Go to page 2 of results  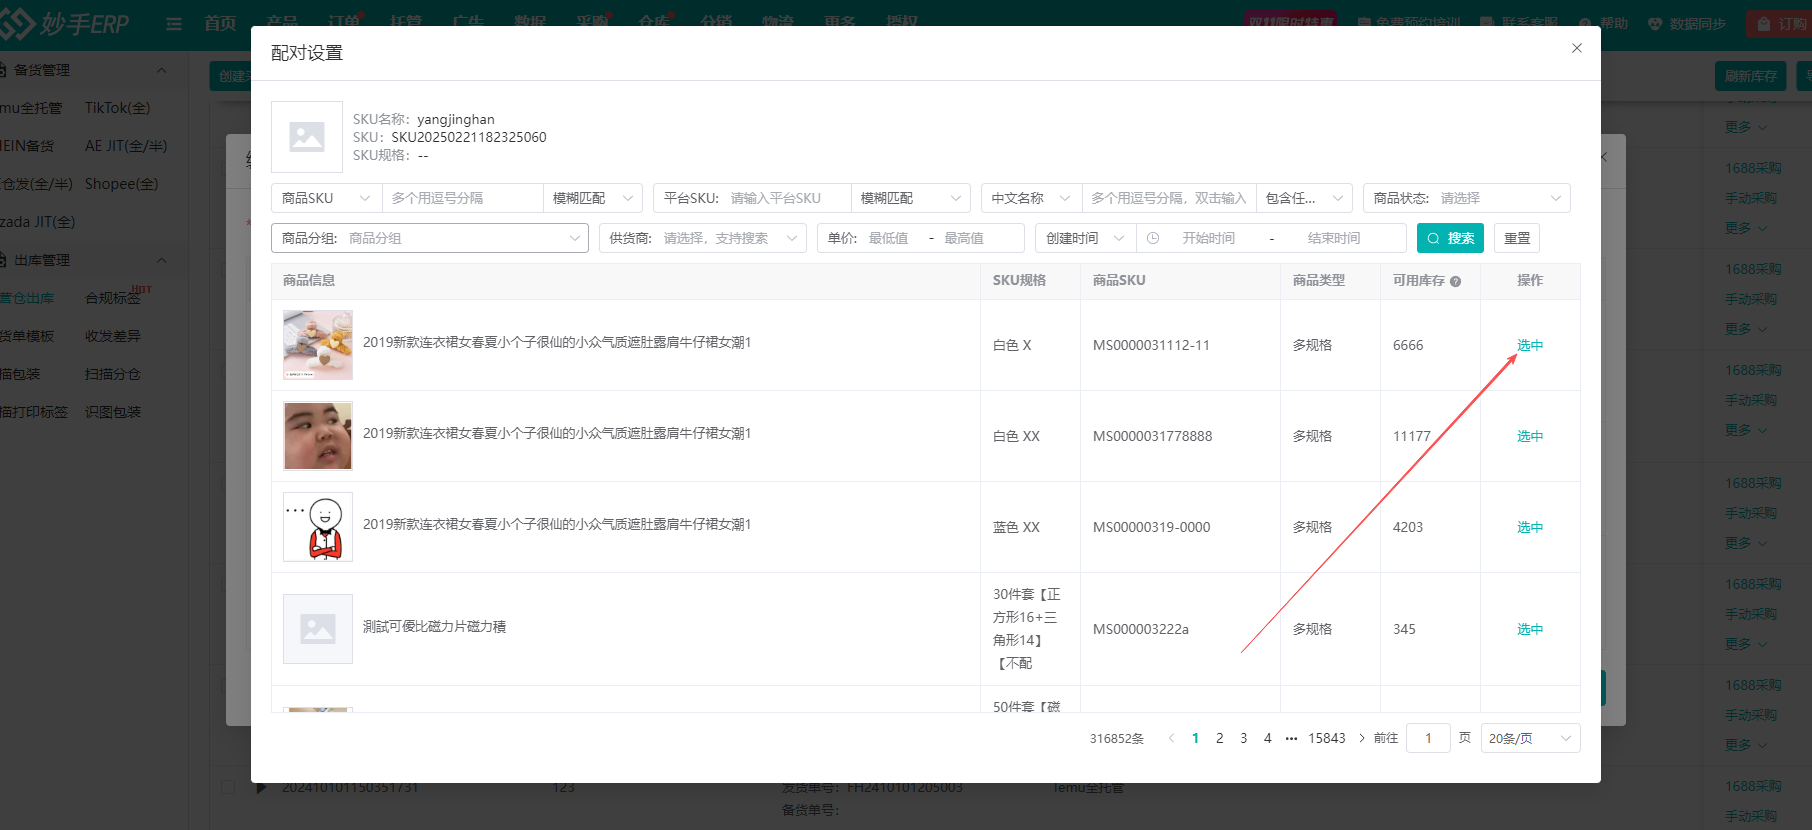coord(1219,738)
